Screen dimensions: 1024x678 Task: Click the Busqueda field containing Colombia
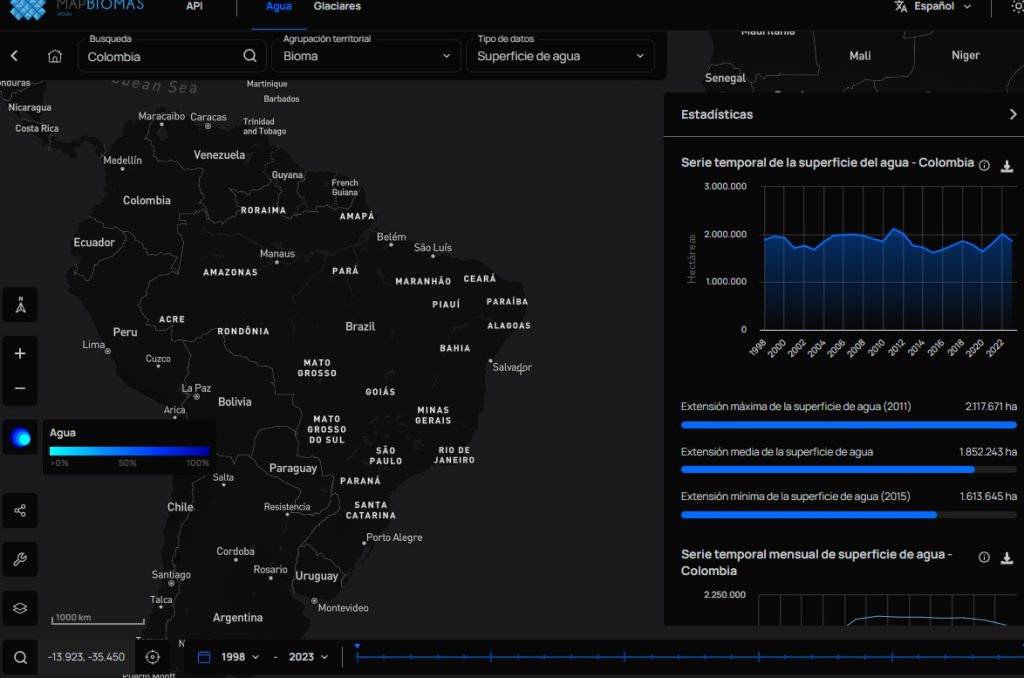[160, 57]
